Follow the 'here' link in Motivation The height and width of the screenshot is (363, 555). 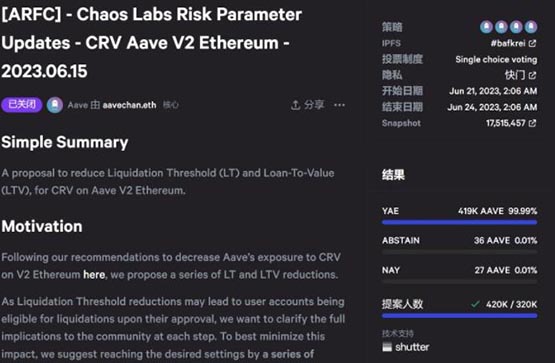click(94, 275)
